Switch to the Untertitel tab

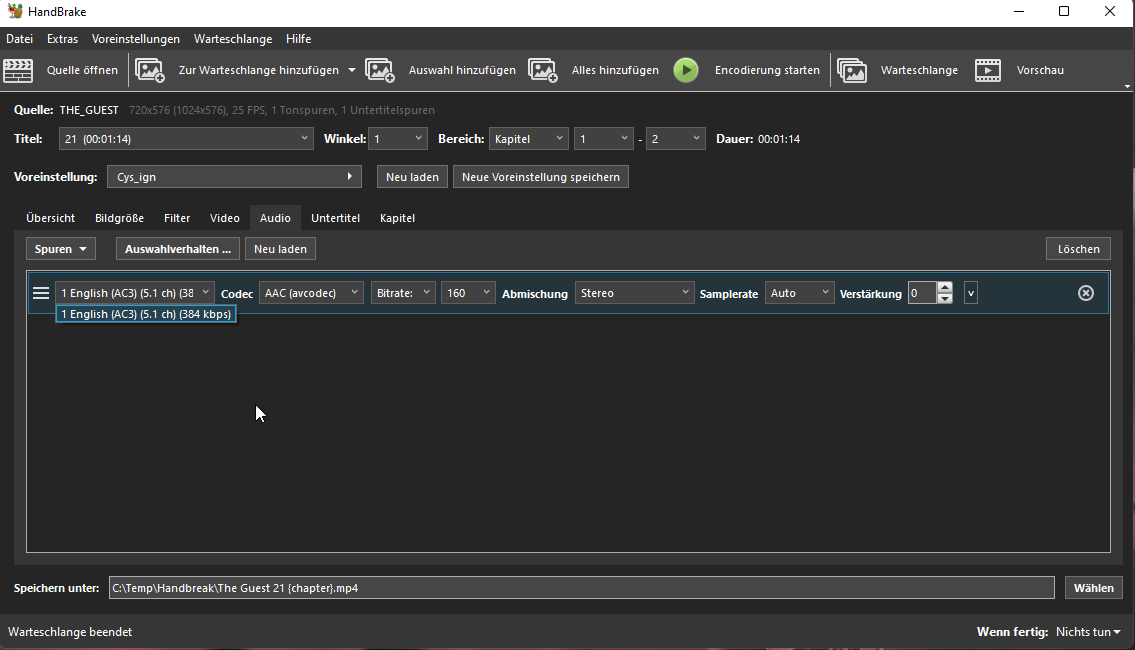point(335,218)
